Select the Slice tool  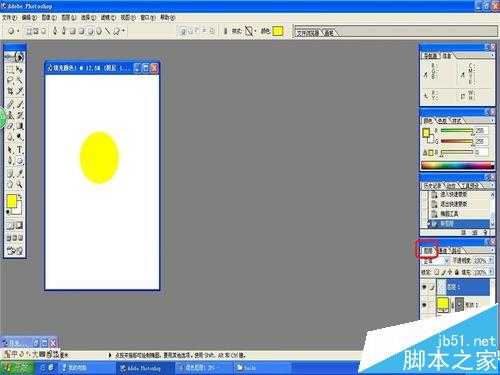(20, 91)
